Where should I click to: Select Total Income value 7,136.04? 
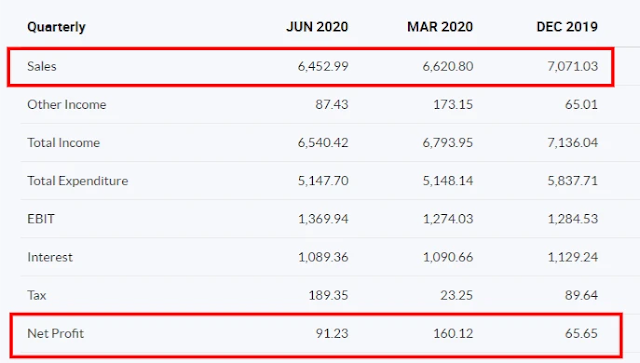[573, 143]
